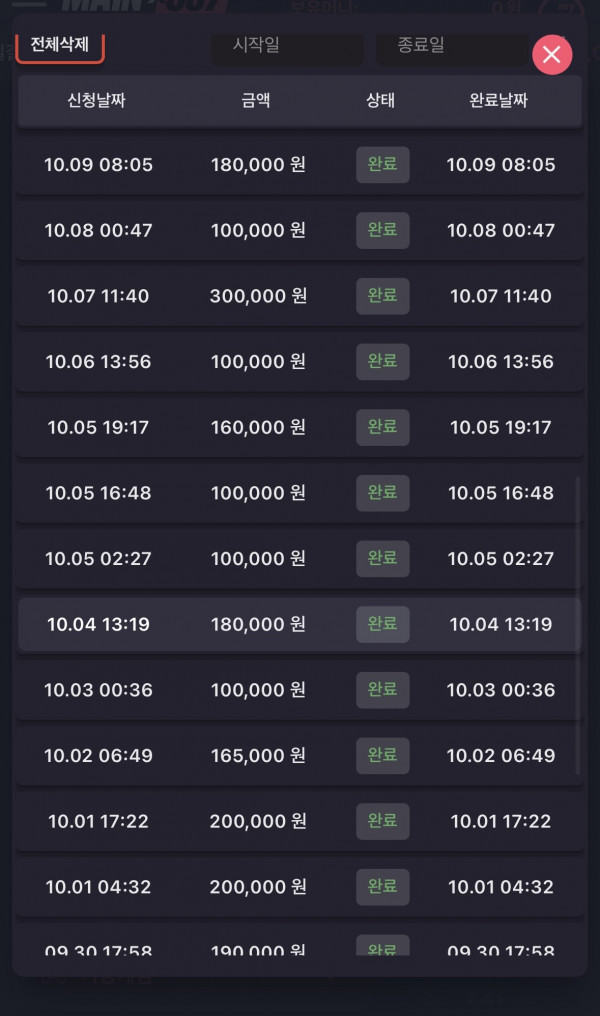Click the 신청날짜 column header

pos(96,100)
